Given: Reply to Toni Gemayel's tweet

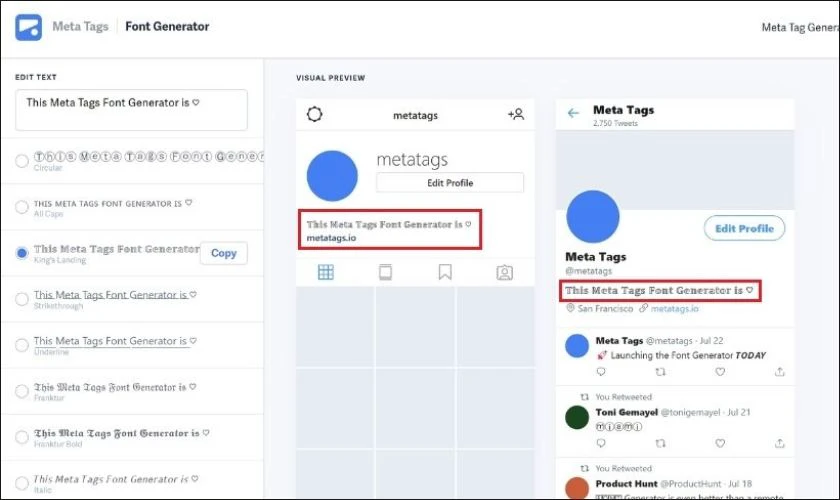Looking at the screenshot, I should click(601, 443).
